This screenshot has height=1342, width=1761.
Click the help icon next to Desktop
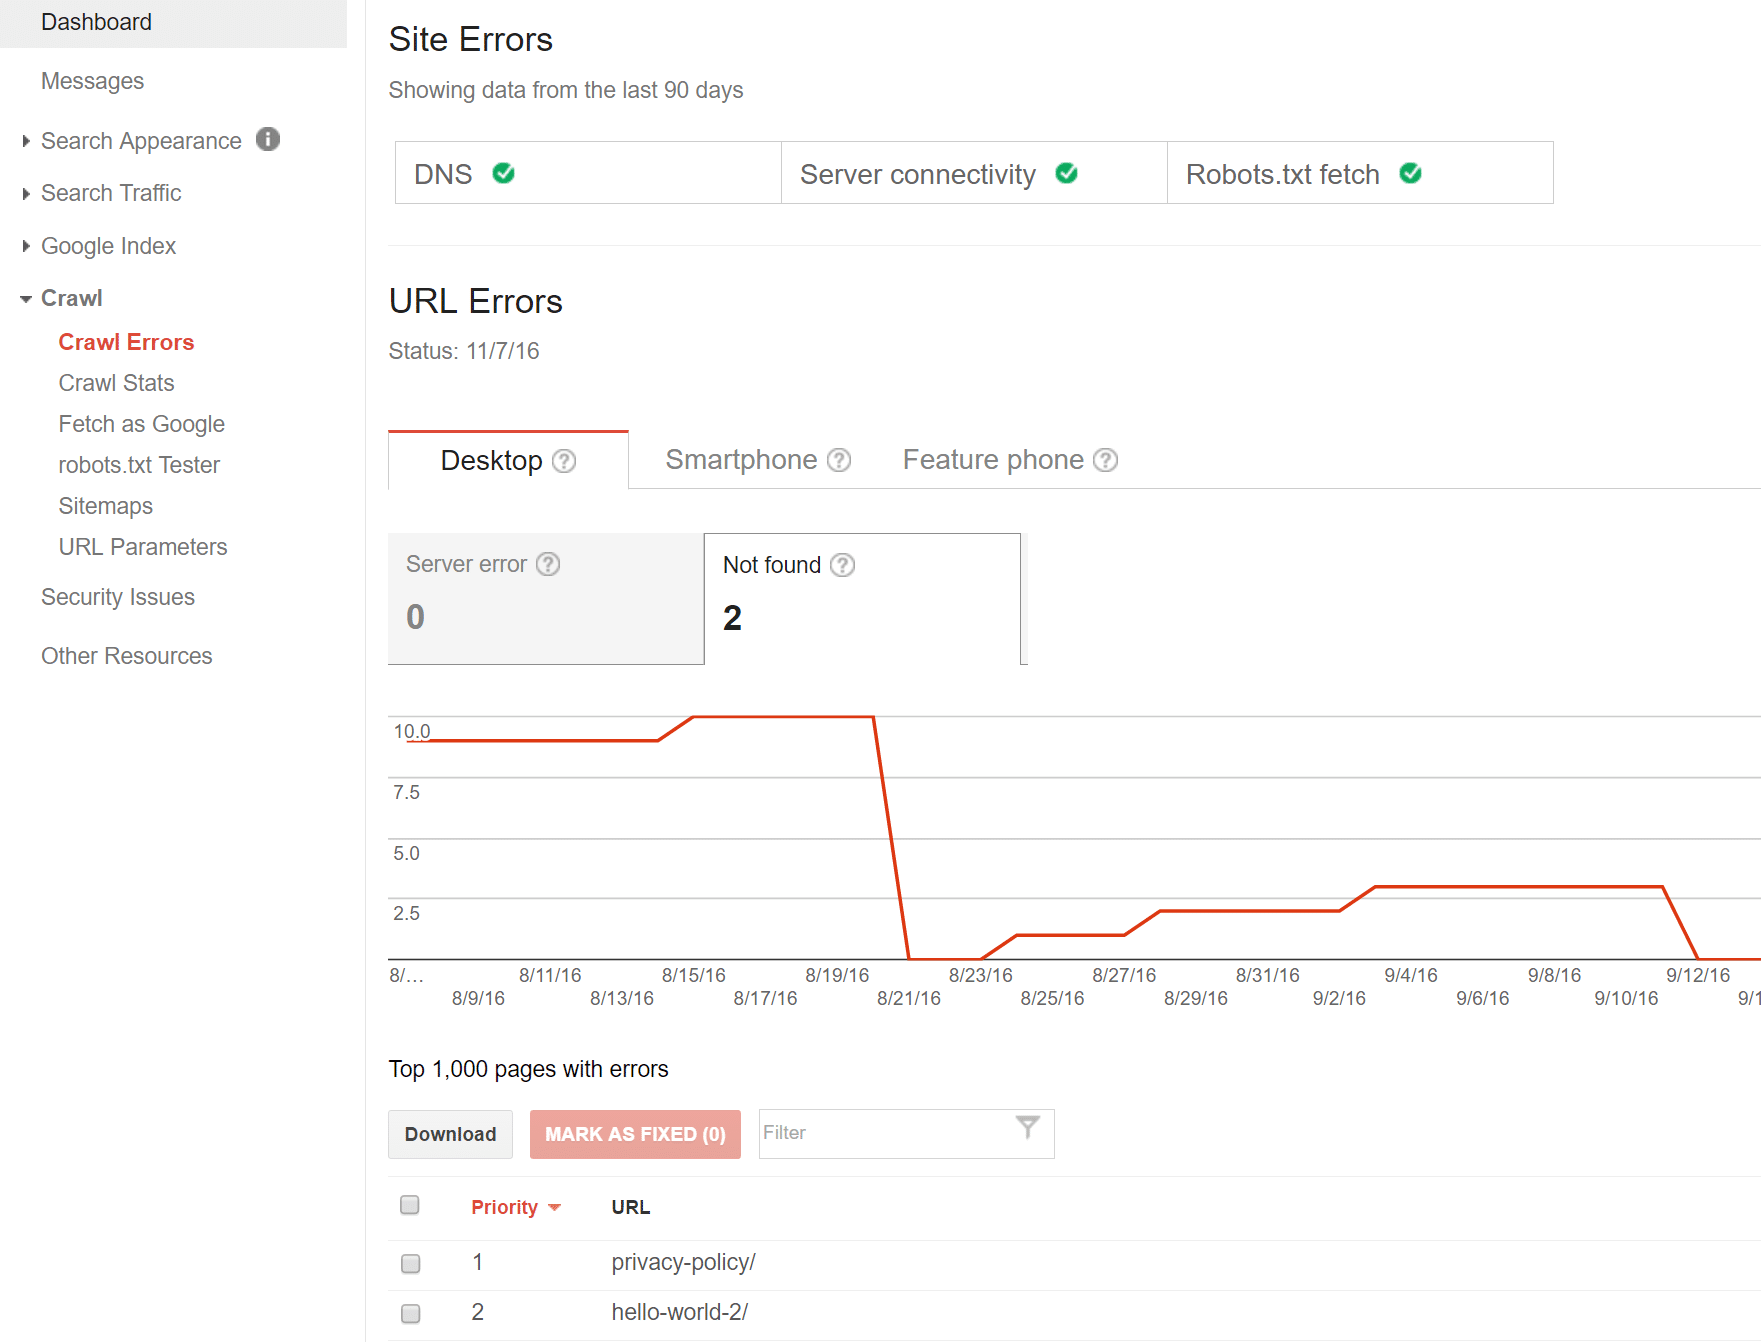[x=564, y=461]
